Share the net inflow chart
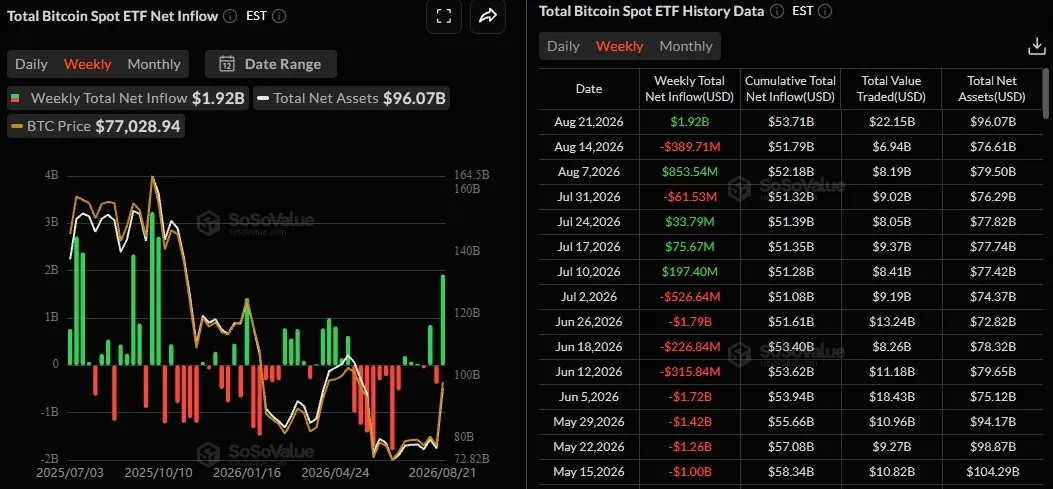The image size is (1053, 489). click(488, 16)
